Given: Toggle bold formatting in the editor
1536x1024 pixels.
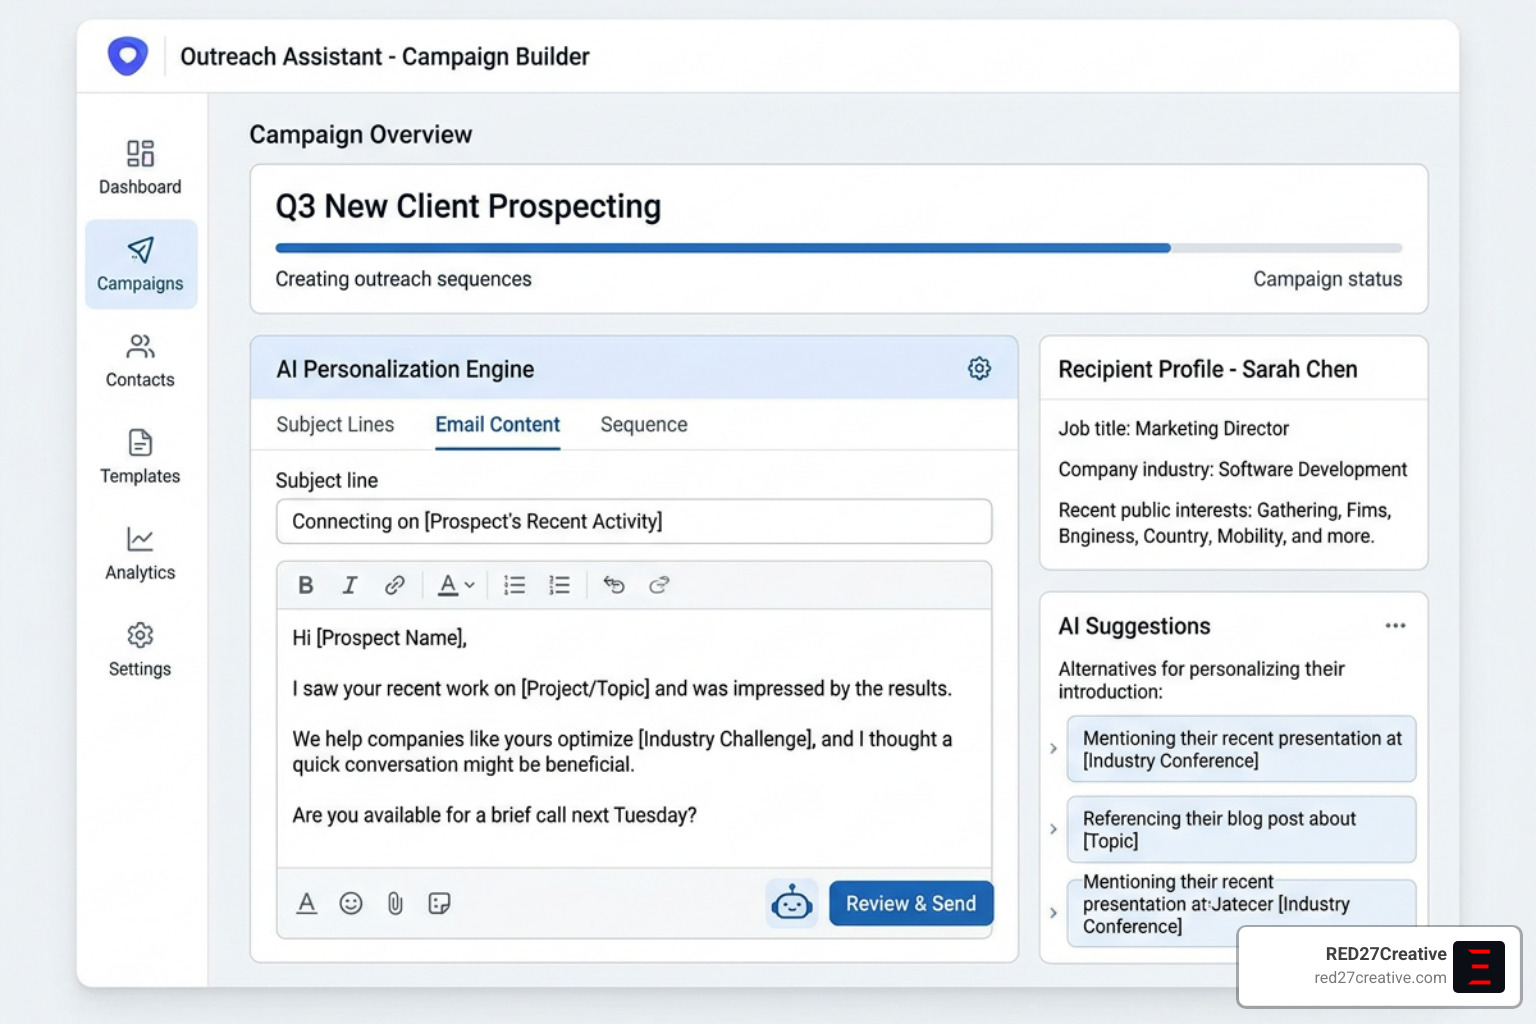Looking at the screenshot, I should pyautogui.click(x=306, y=585).
